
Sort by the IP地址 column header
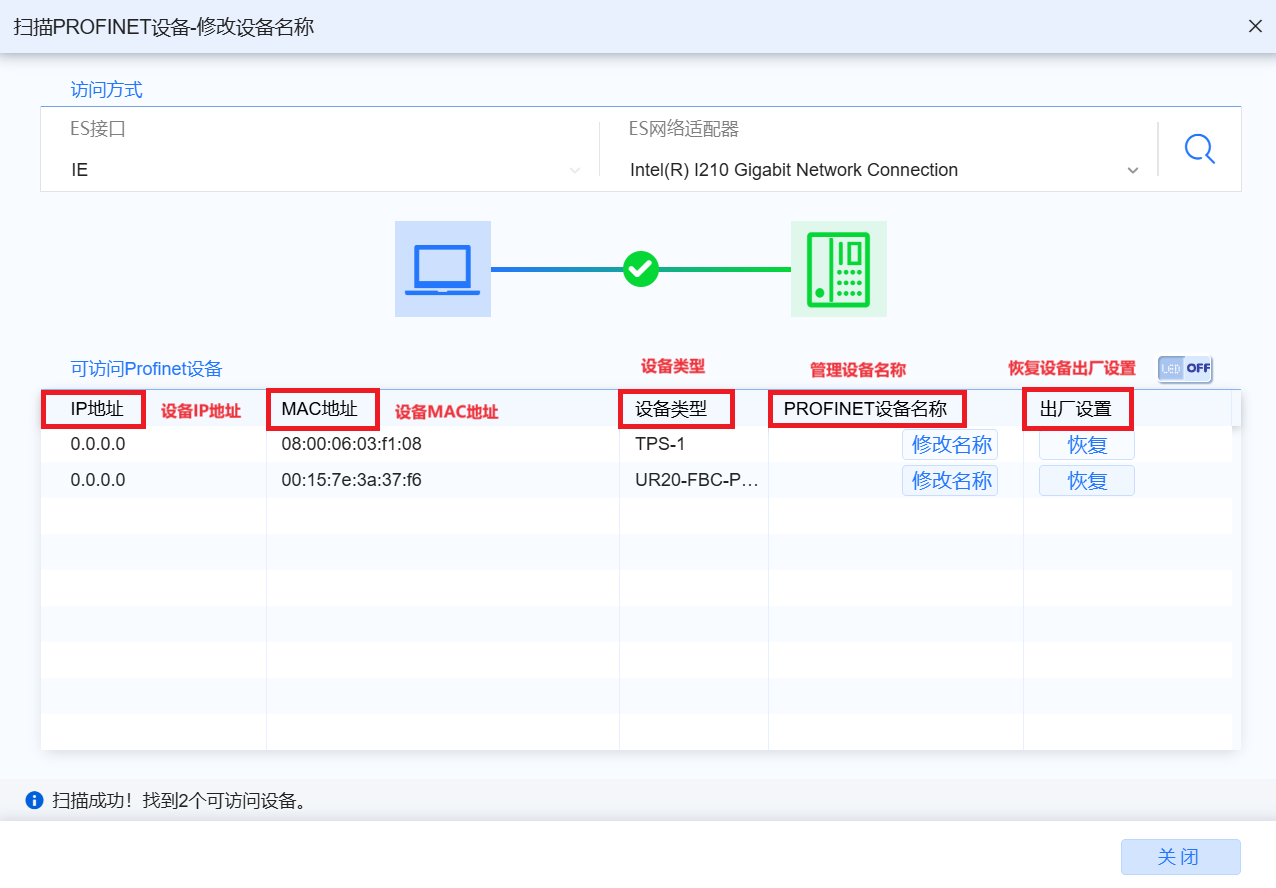(x=96, y=409)
